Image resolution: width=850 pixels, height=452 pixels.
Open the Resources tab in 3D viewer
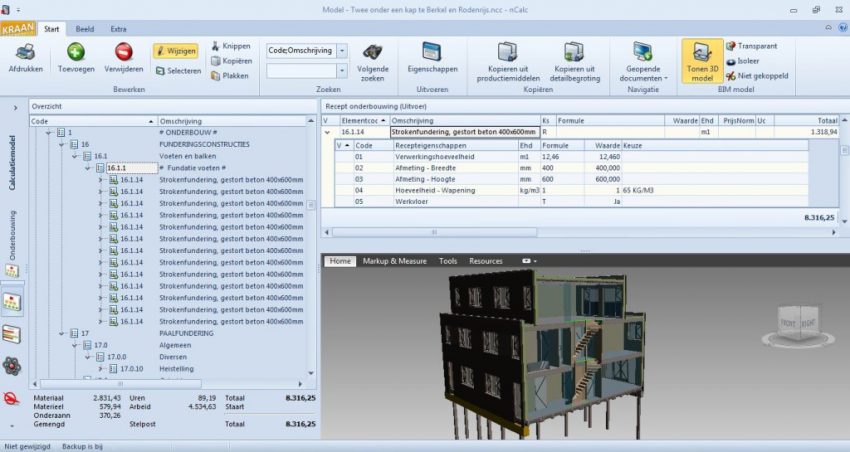(x=486, y=261)
